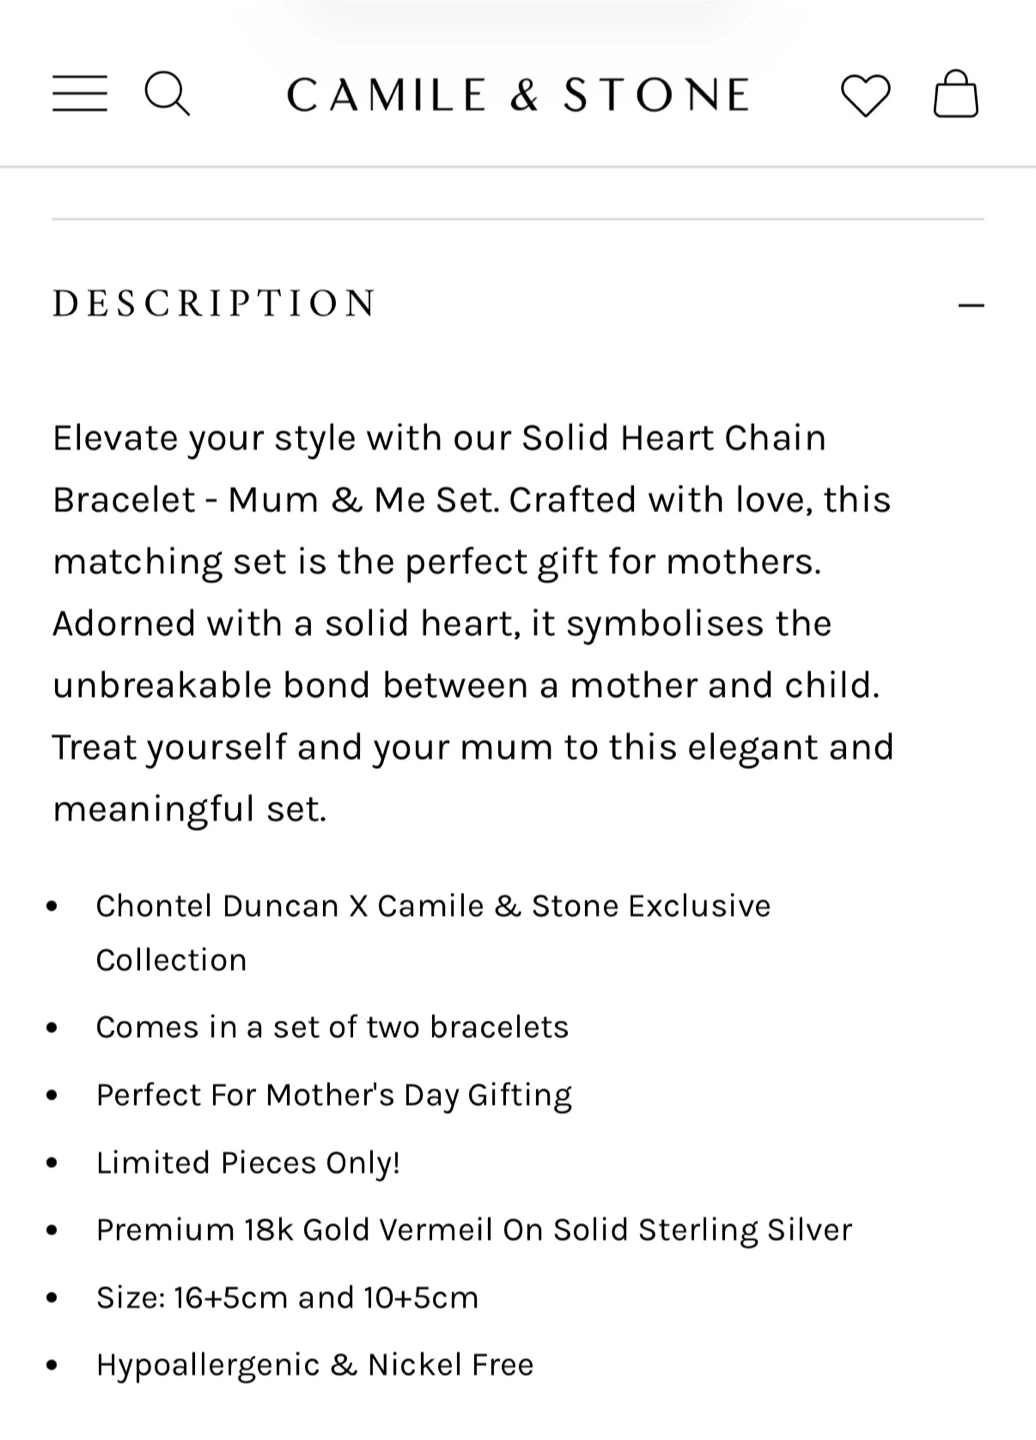Image resolution: width=1036 pixels, height=1440 pixels.
Task: Click the cart bag icon
Action: pos(955,94)
